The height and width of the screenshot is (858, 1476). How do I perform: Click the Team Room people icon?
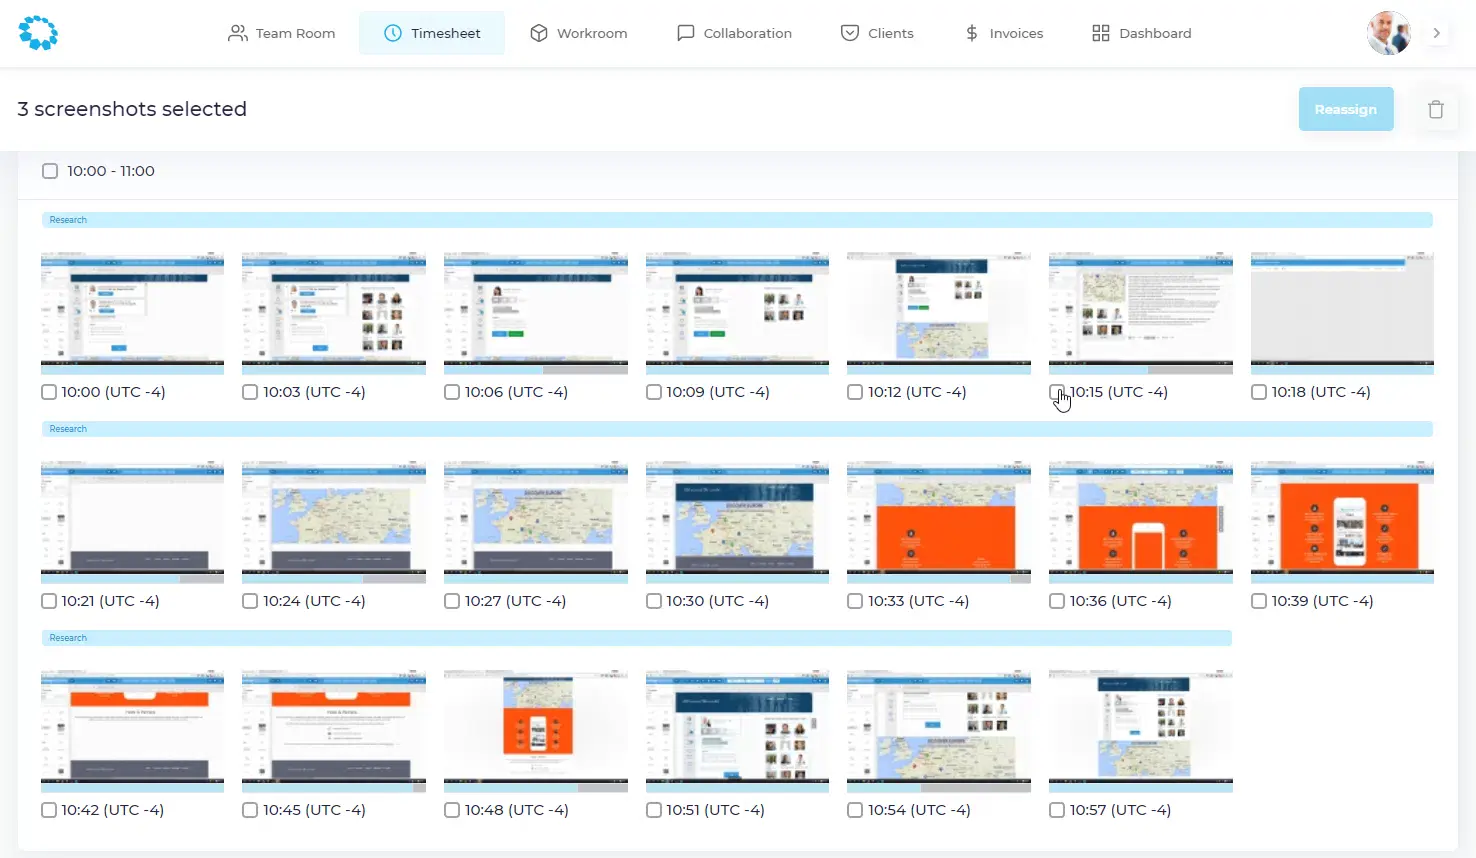tap(237, 33)
